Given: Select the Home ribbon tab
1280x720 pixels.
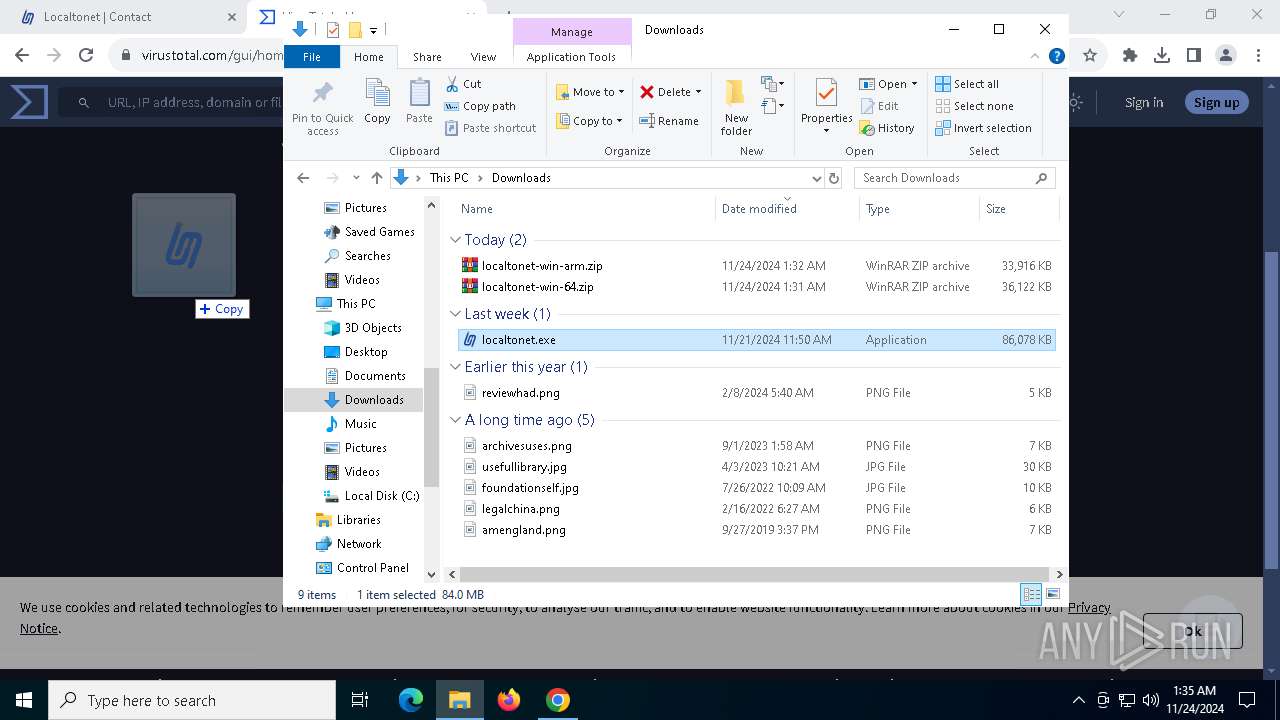Looking at the screenshot, I should 368,57.
